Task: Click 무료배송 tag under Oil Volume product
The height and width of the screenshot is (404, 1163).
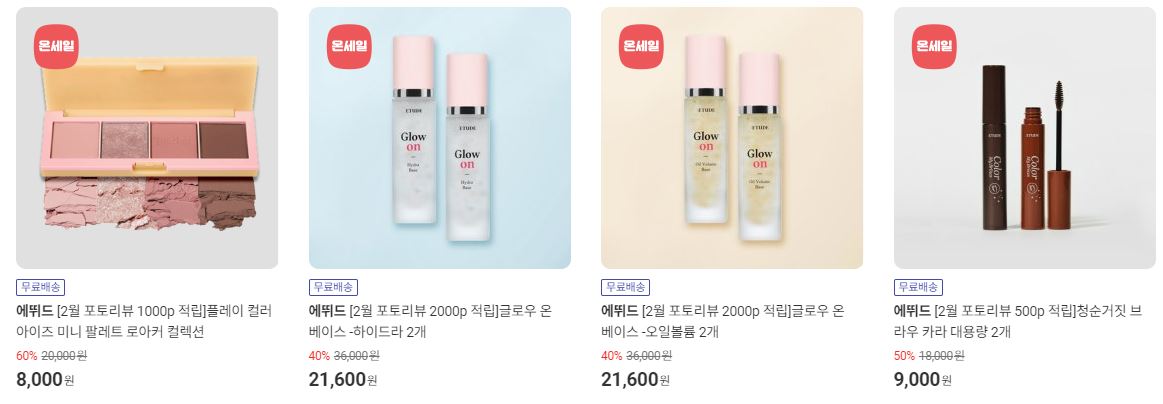Action: [x=625, y=288]
